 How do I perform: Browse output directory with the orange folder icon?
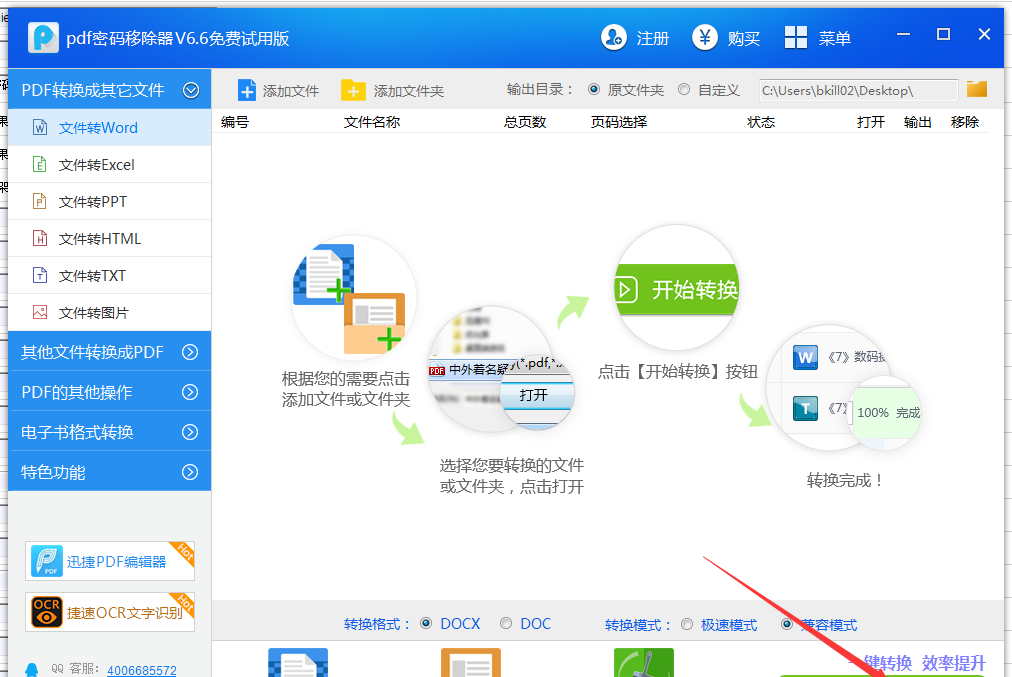tap(977, 89)
